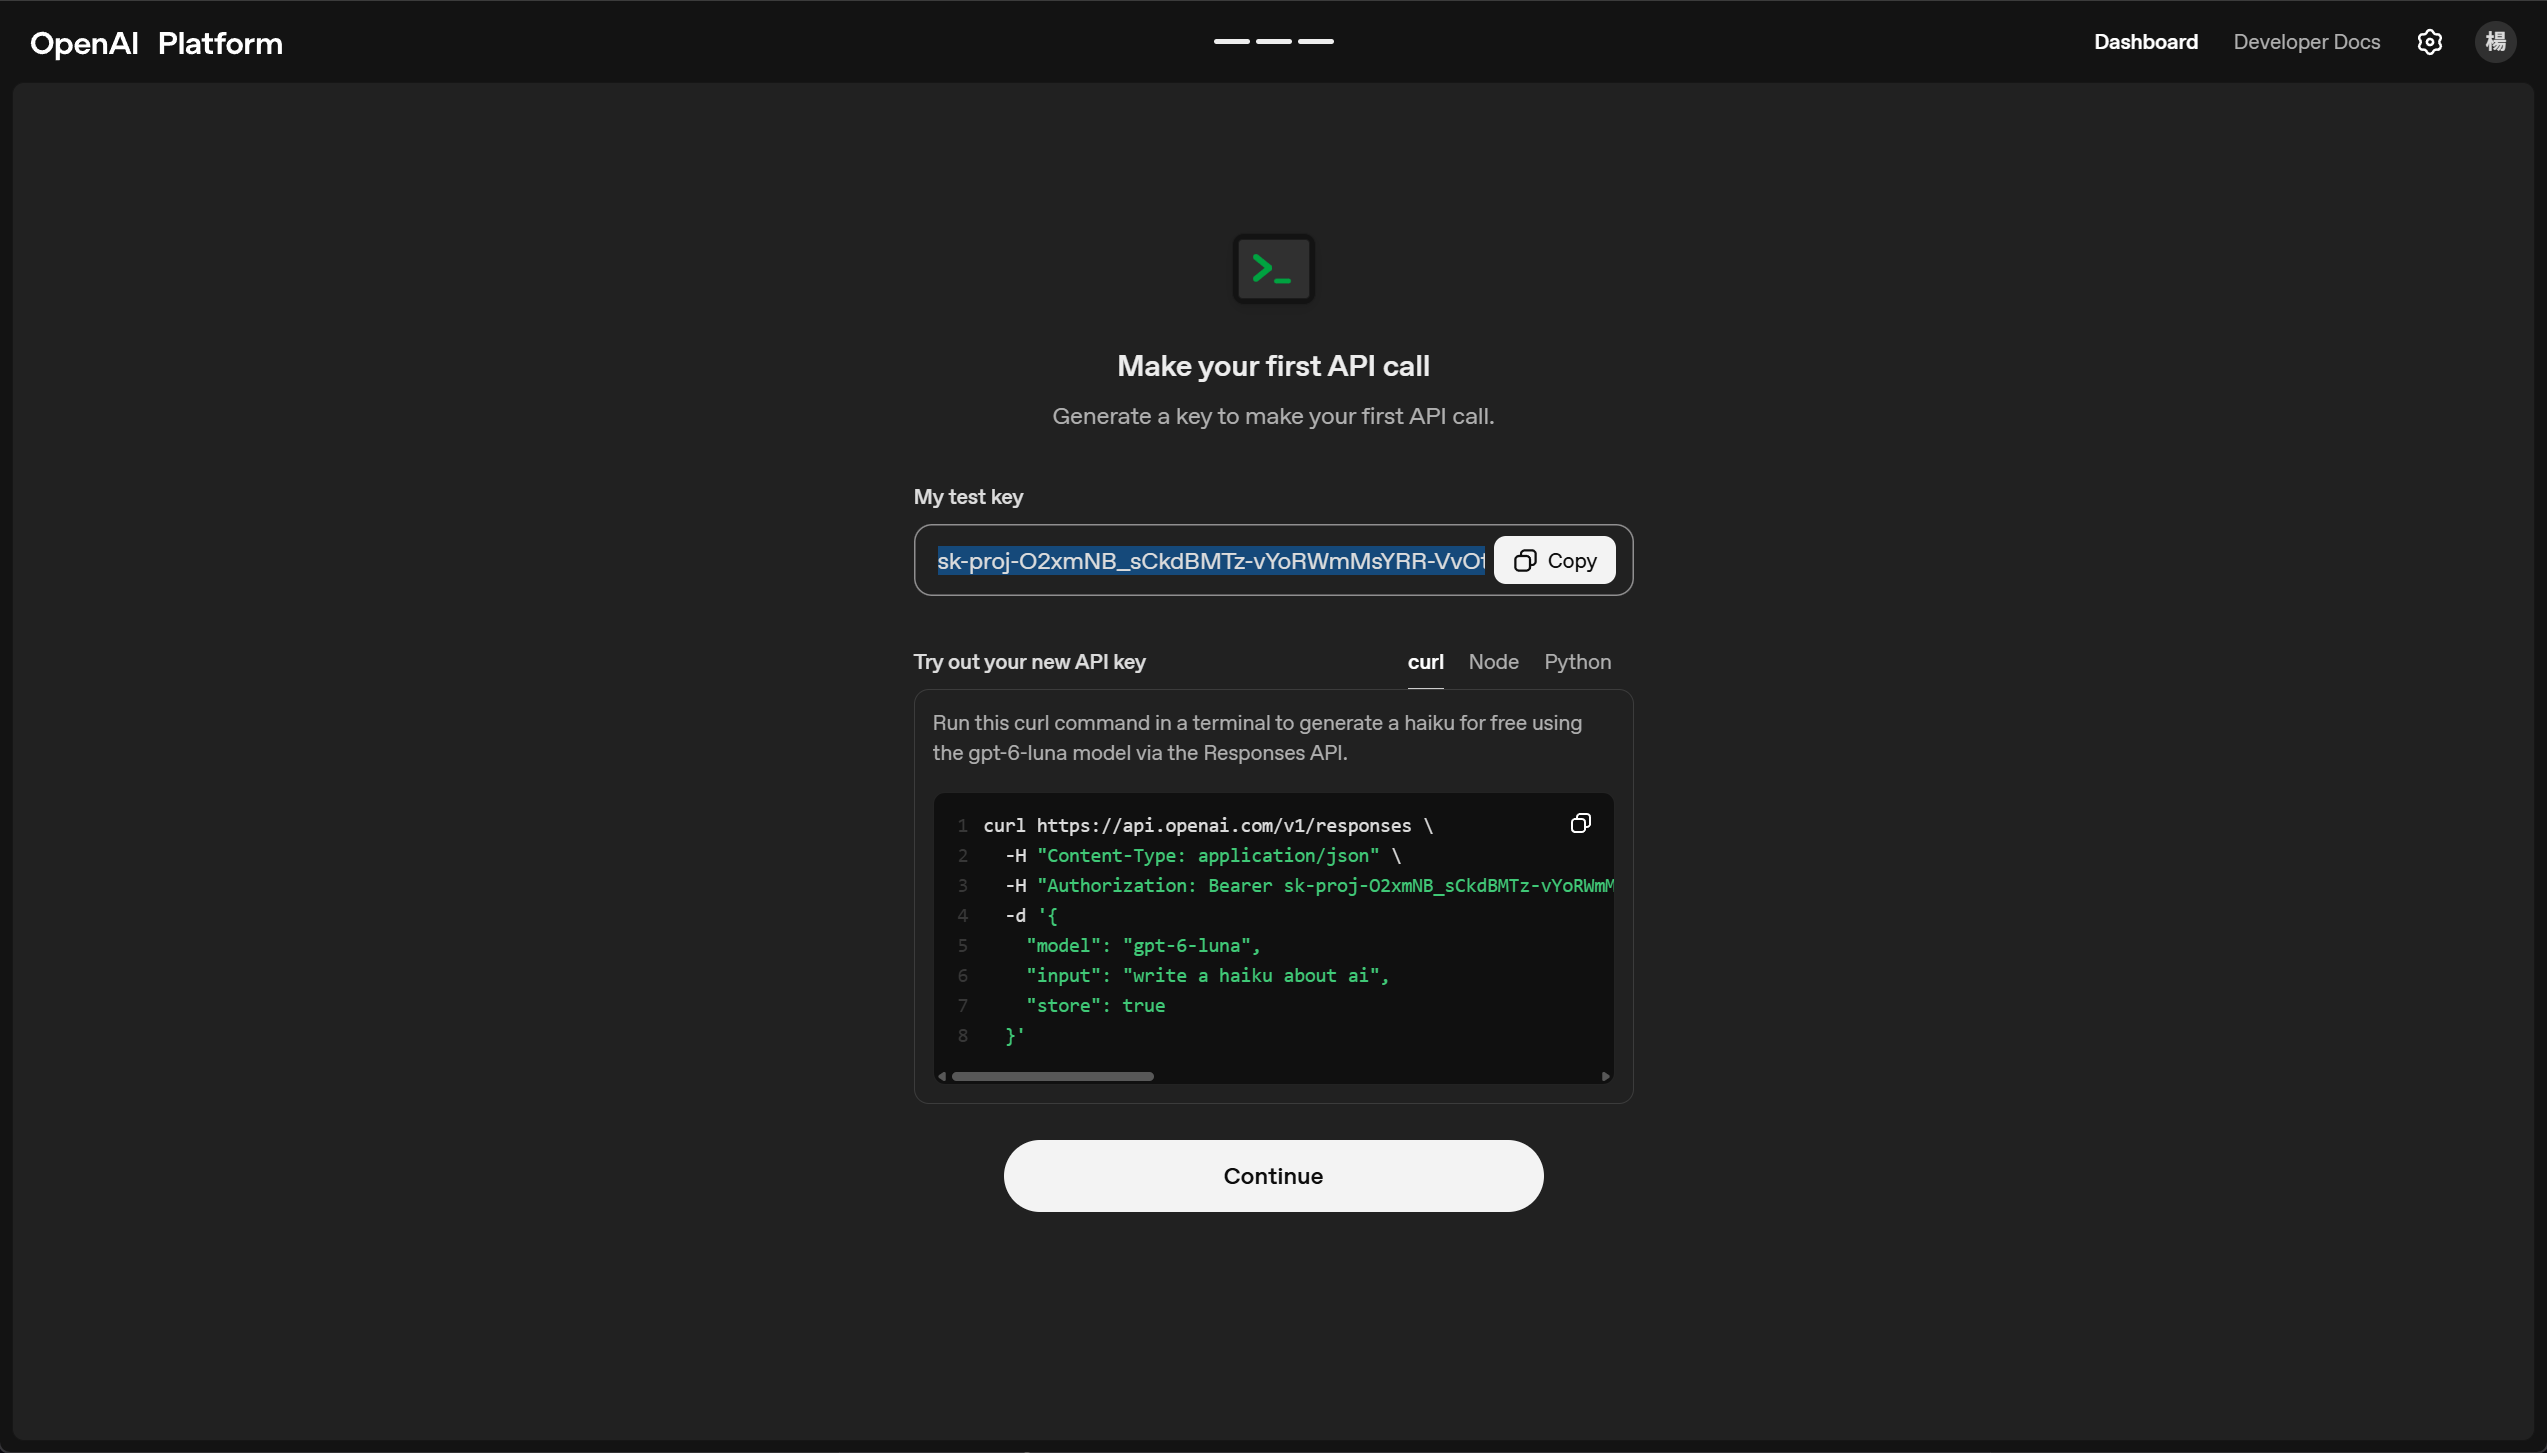Click the "Content-Type: application/json" line
The height and width of the screenshot is (1453, 2547).
[1203, 856]
